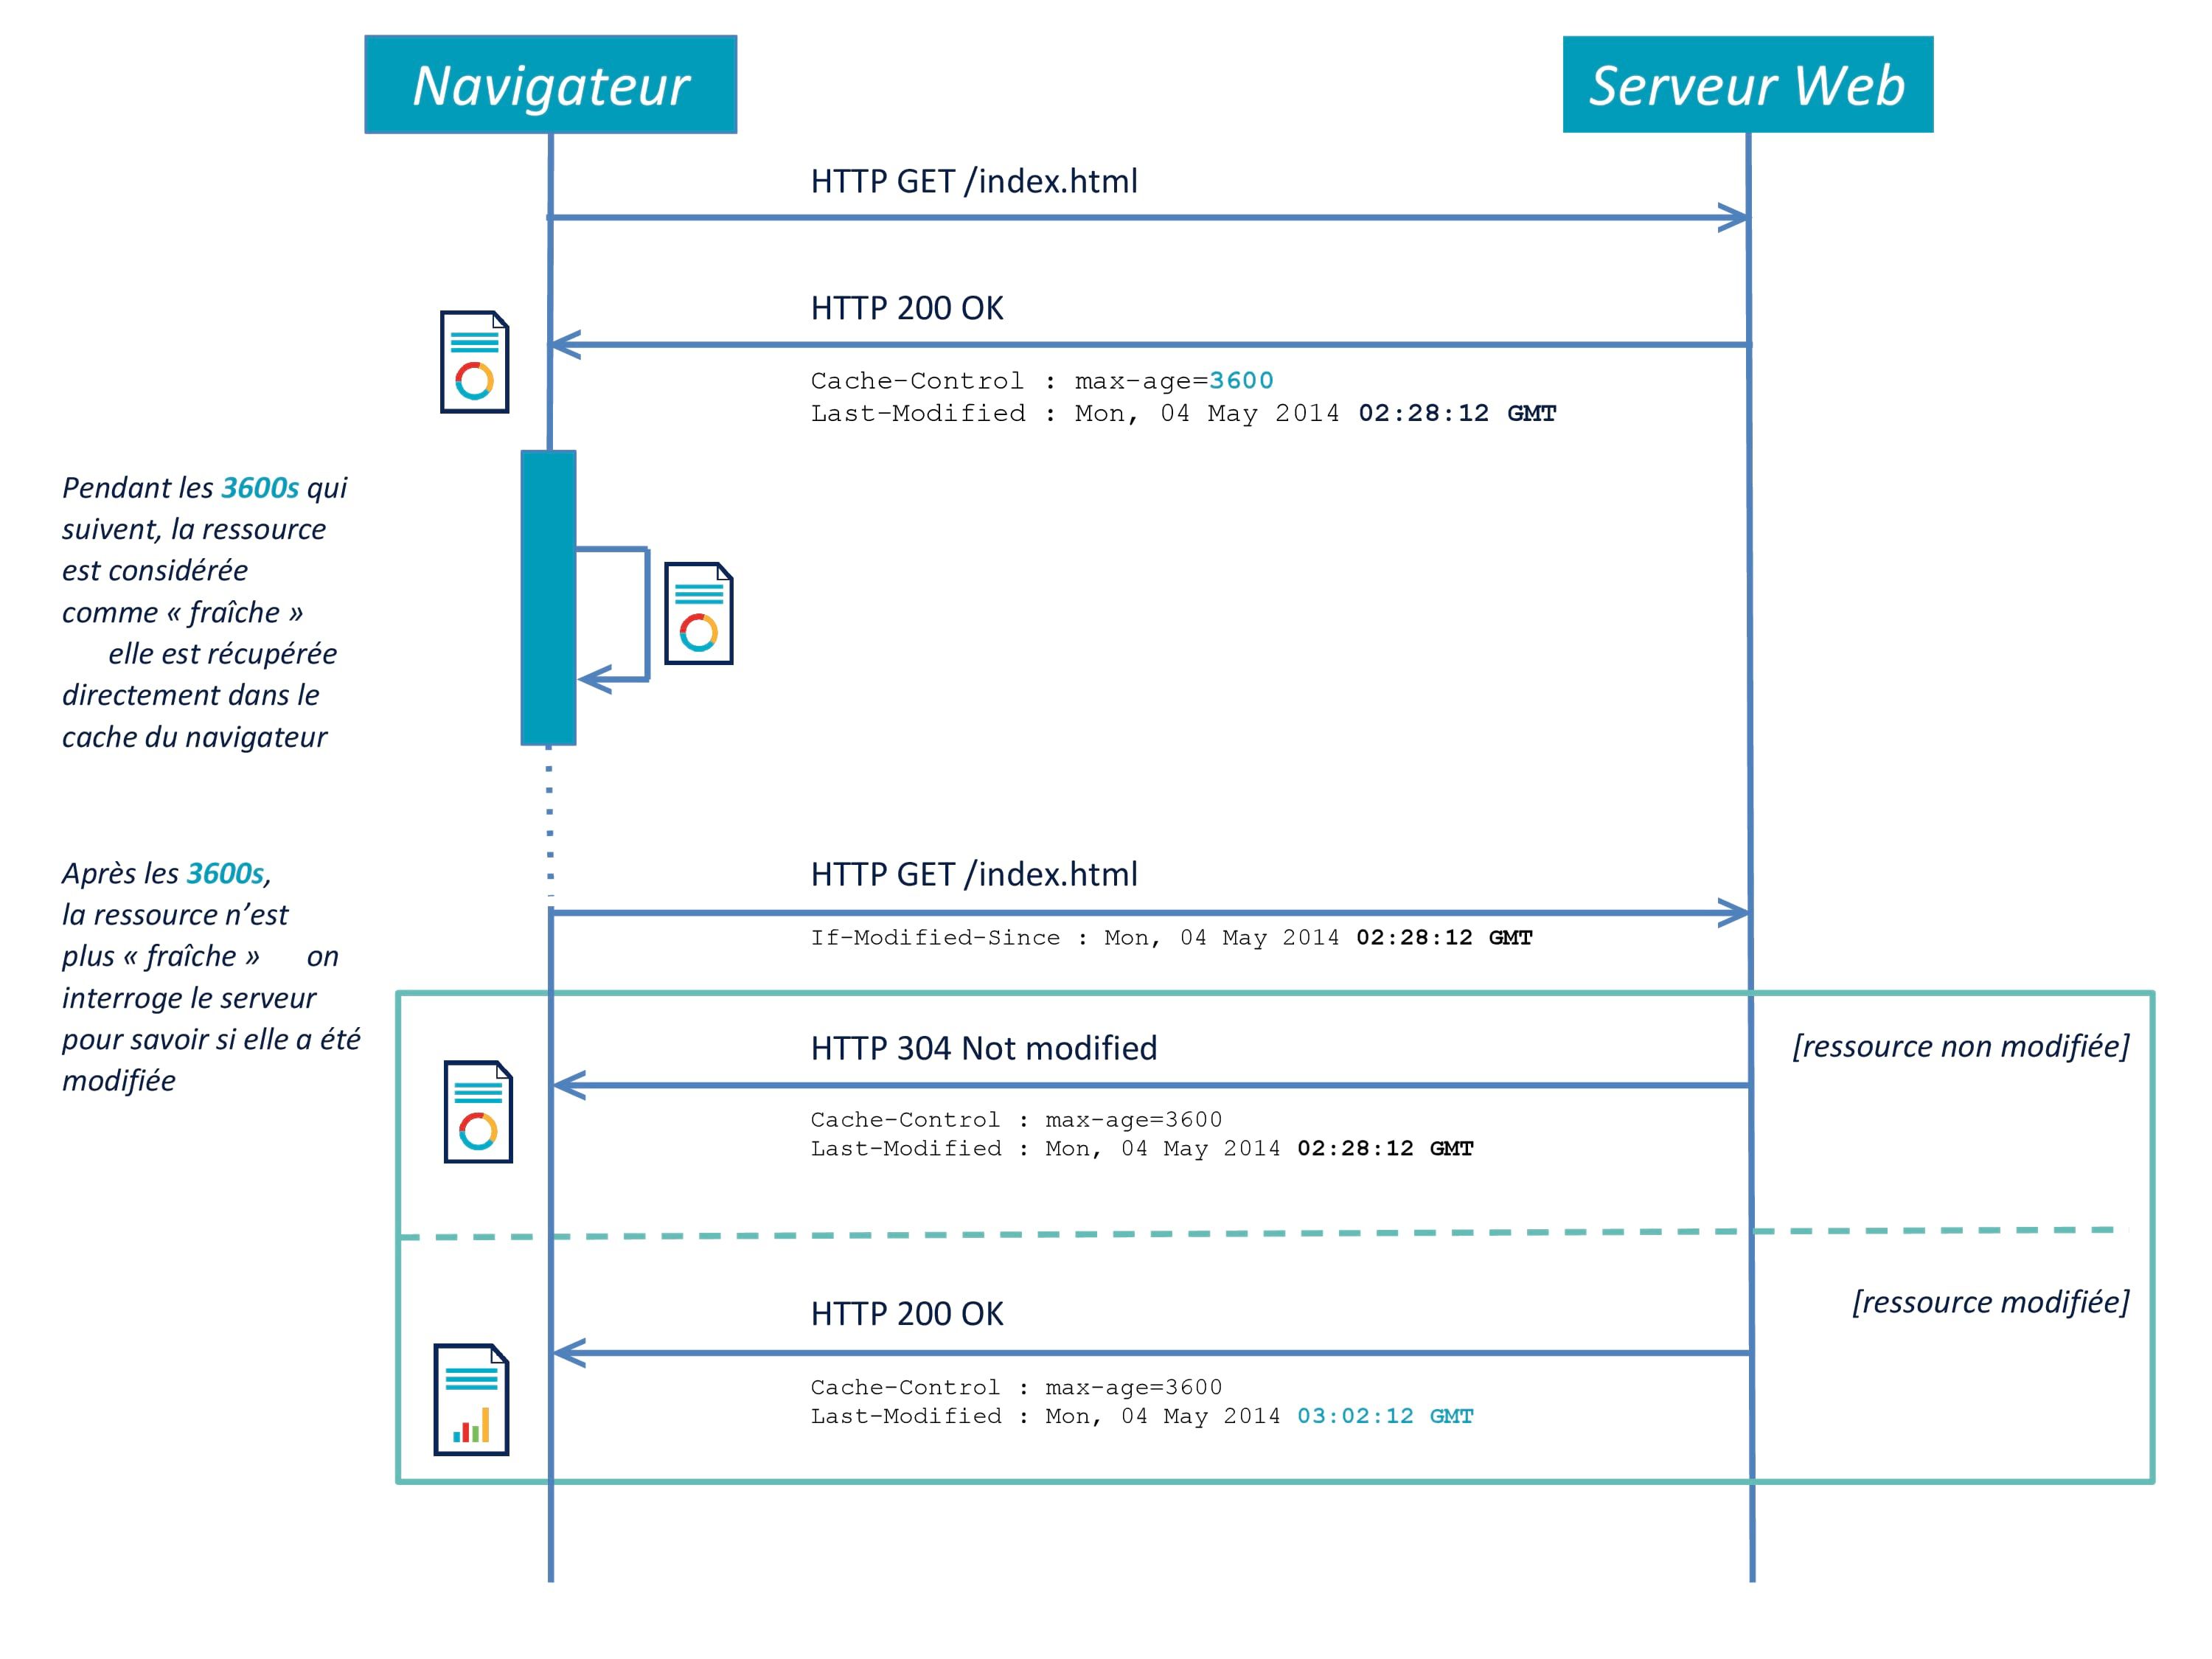Image resolution: width=2212 pixels, height=1659 pixels.
Task: Click the first 'HTTP GET /index.html' label
Action: (x=973, y=181)
